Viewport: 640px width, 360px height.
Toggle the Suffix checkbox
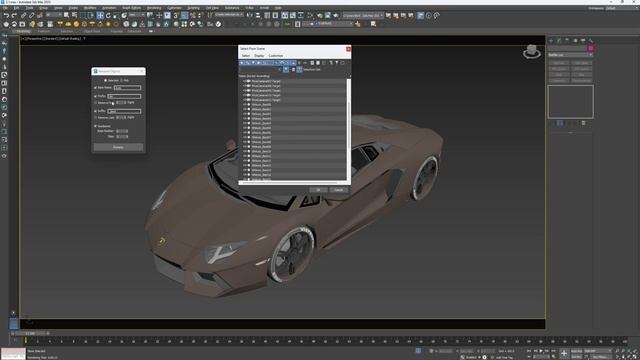[x=96, y=111]
